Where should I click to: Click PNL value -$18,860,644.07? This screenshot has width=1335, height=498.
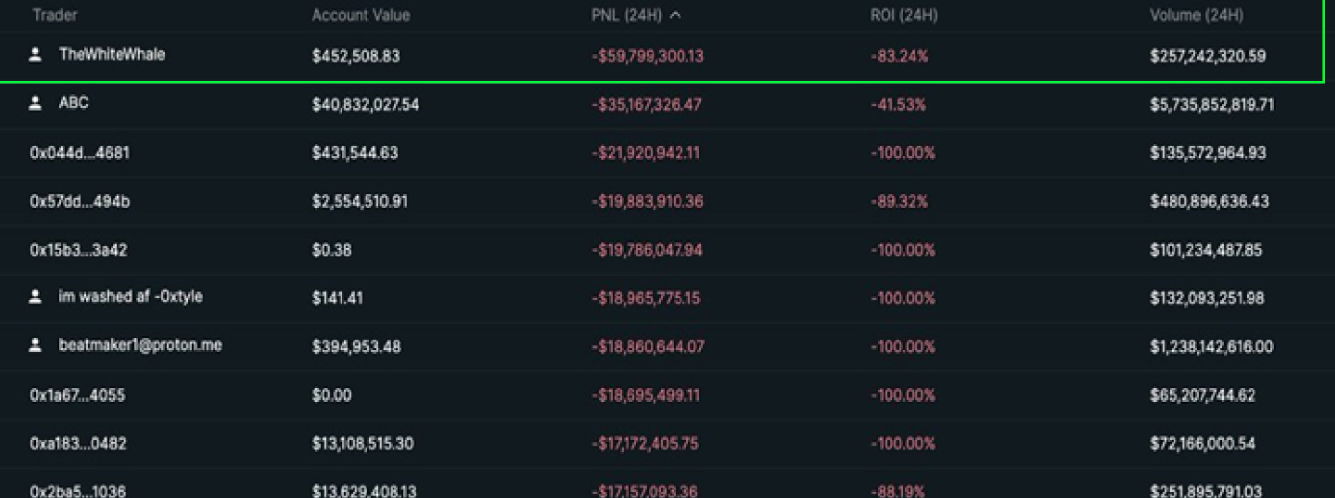click(648, 347)
